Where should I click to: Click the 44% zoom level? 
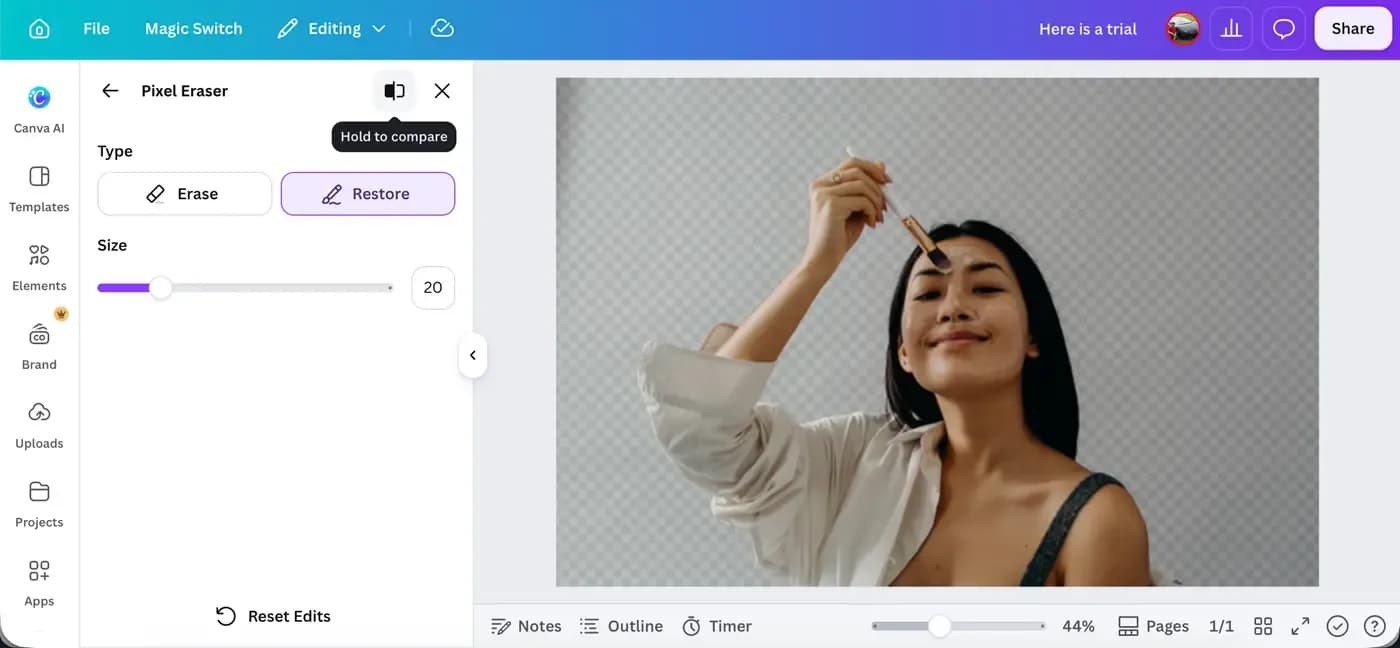tap(1078, 626)
